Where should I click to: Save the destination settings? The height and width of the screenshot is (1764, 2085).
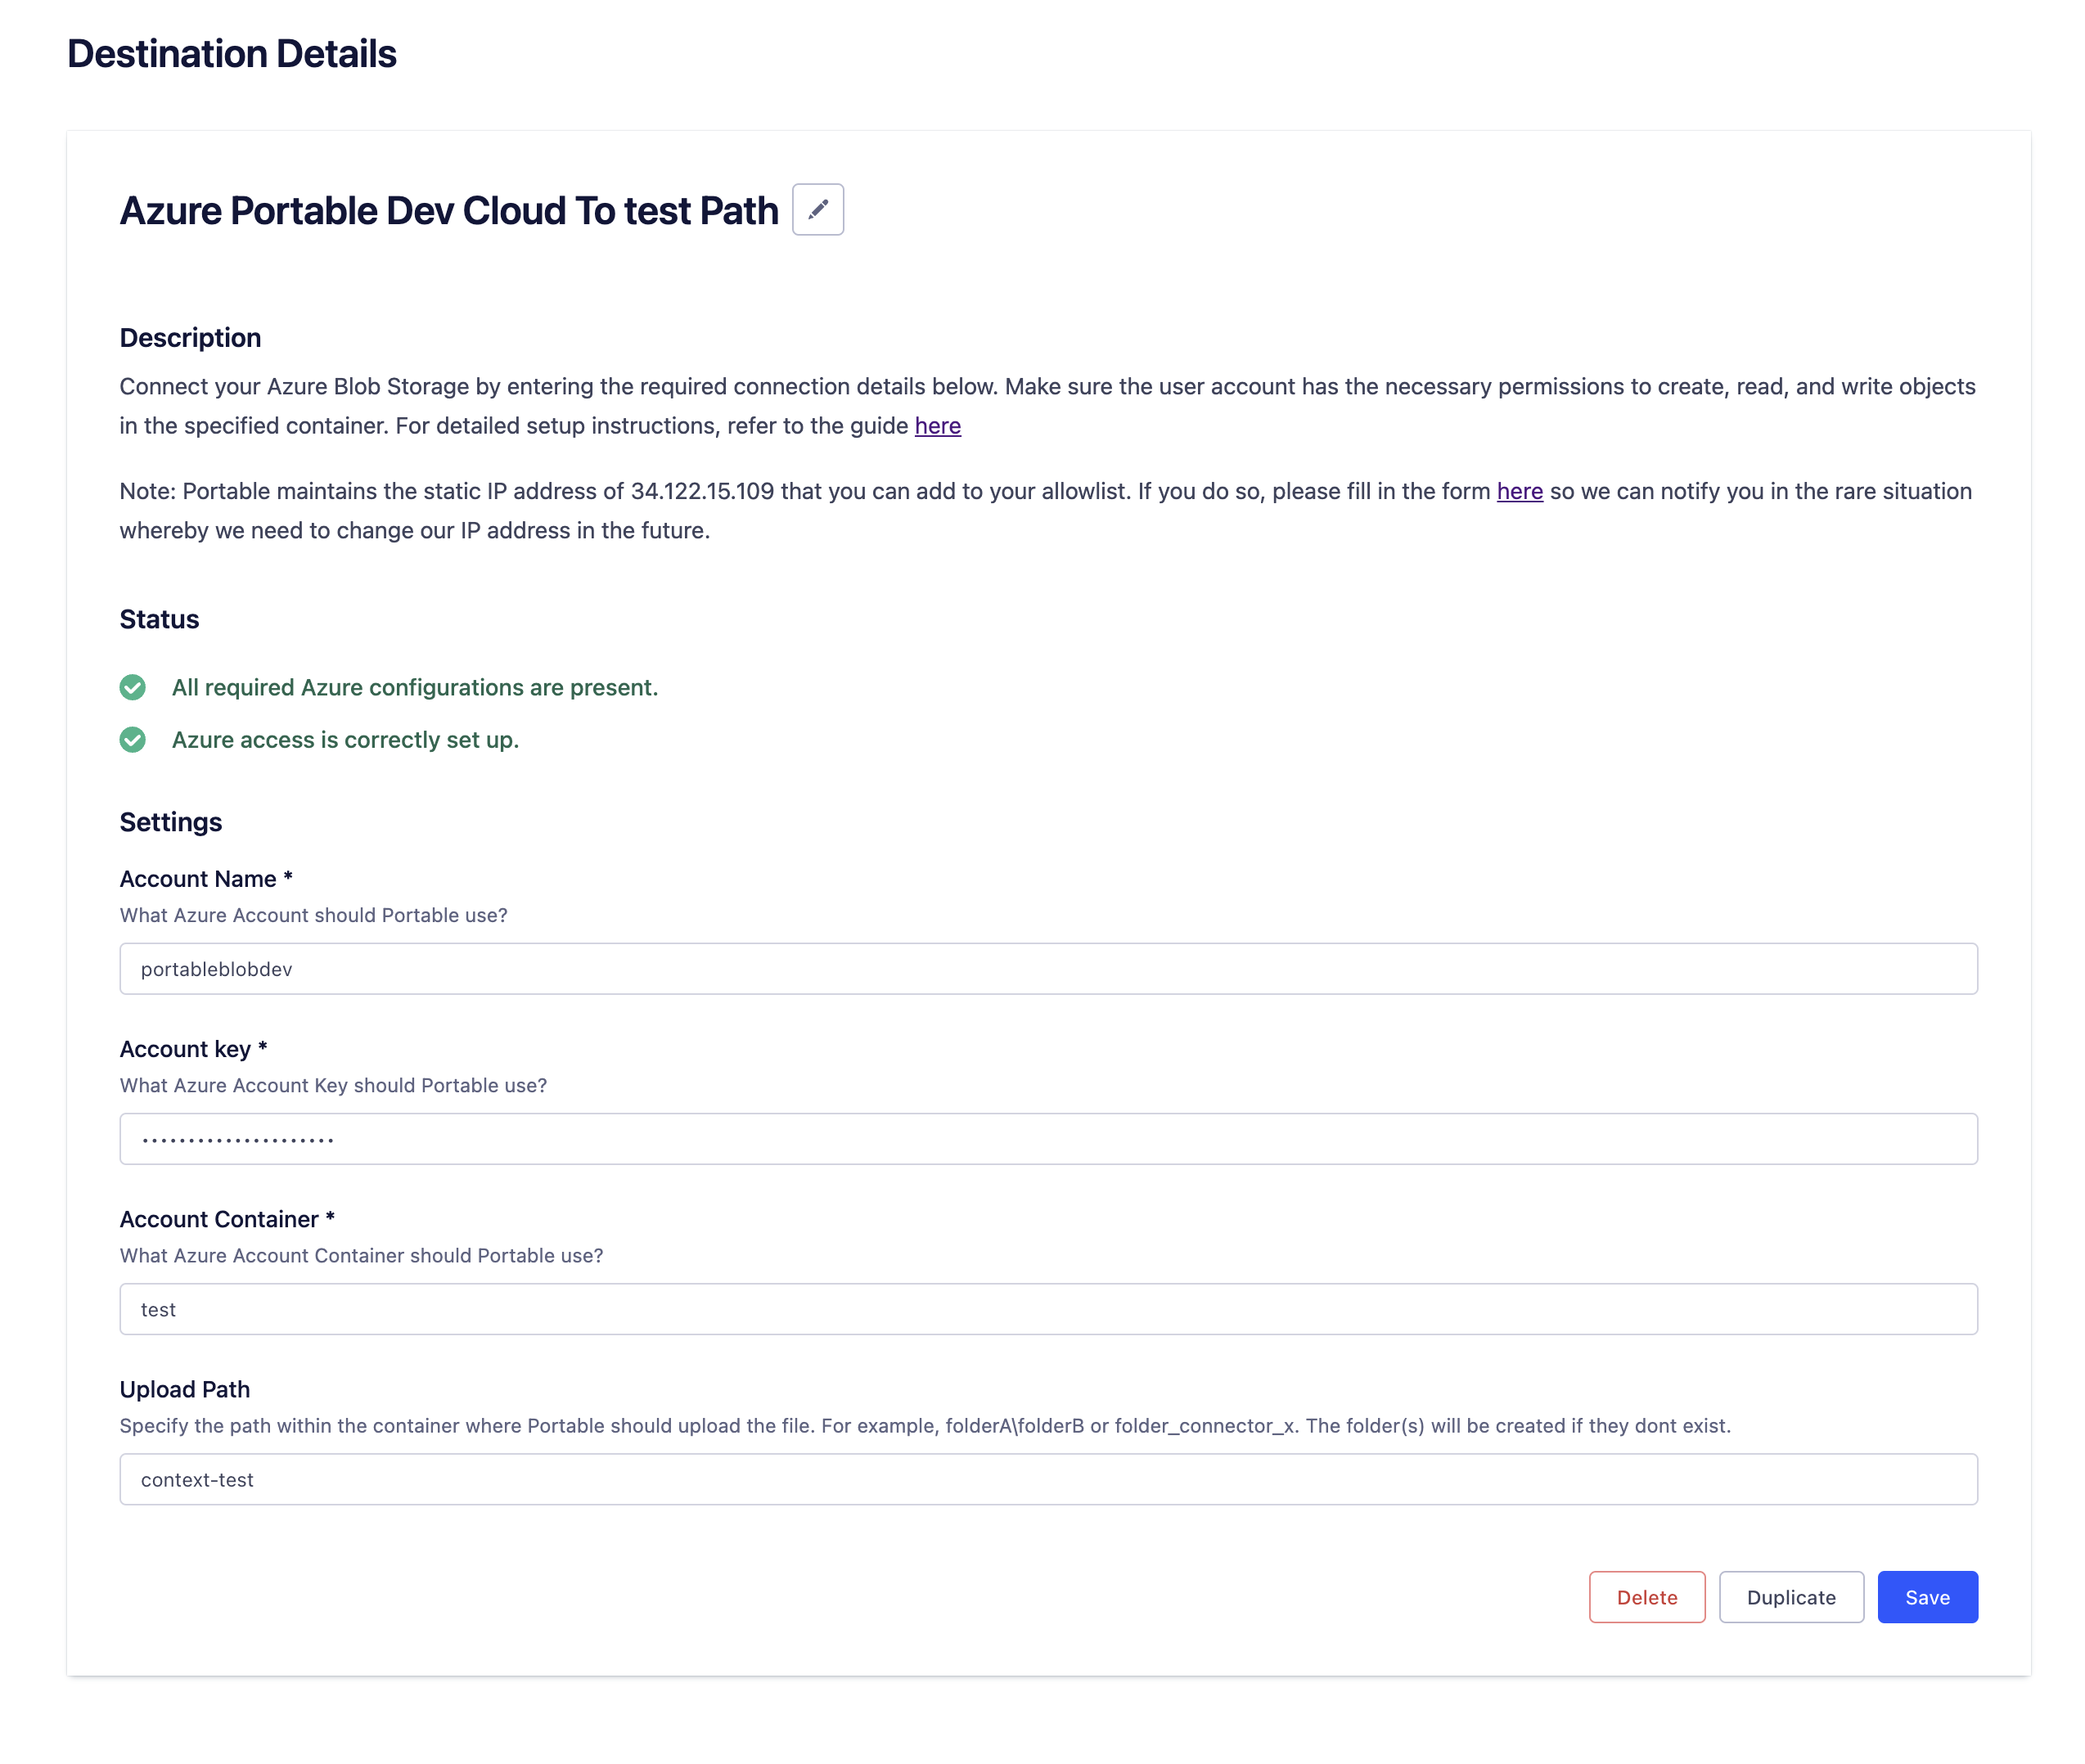pyautogui.click(x=1927, y=1597)
